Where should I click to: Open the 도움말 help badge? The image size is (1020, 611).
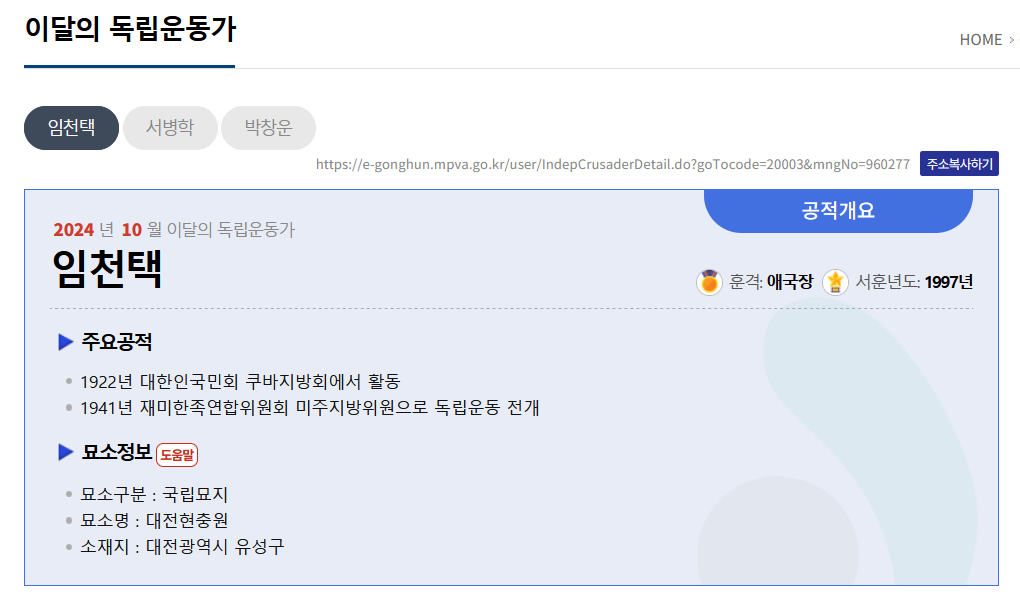coord(177,455)
